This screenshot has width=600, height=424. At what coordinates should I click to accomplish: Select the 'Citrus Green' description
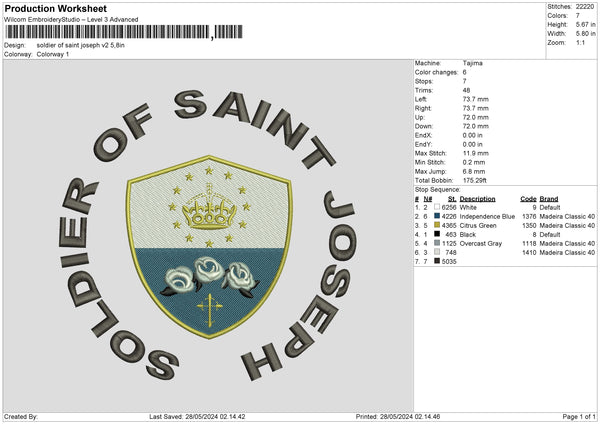click(x=478, y=226)
